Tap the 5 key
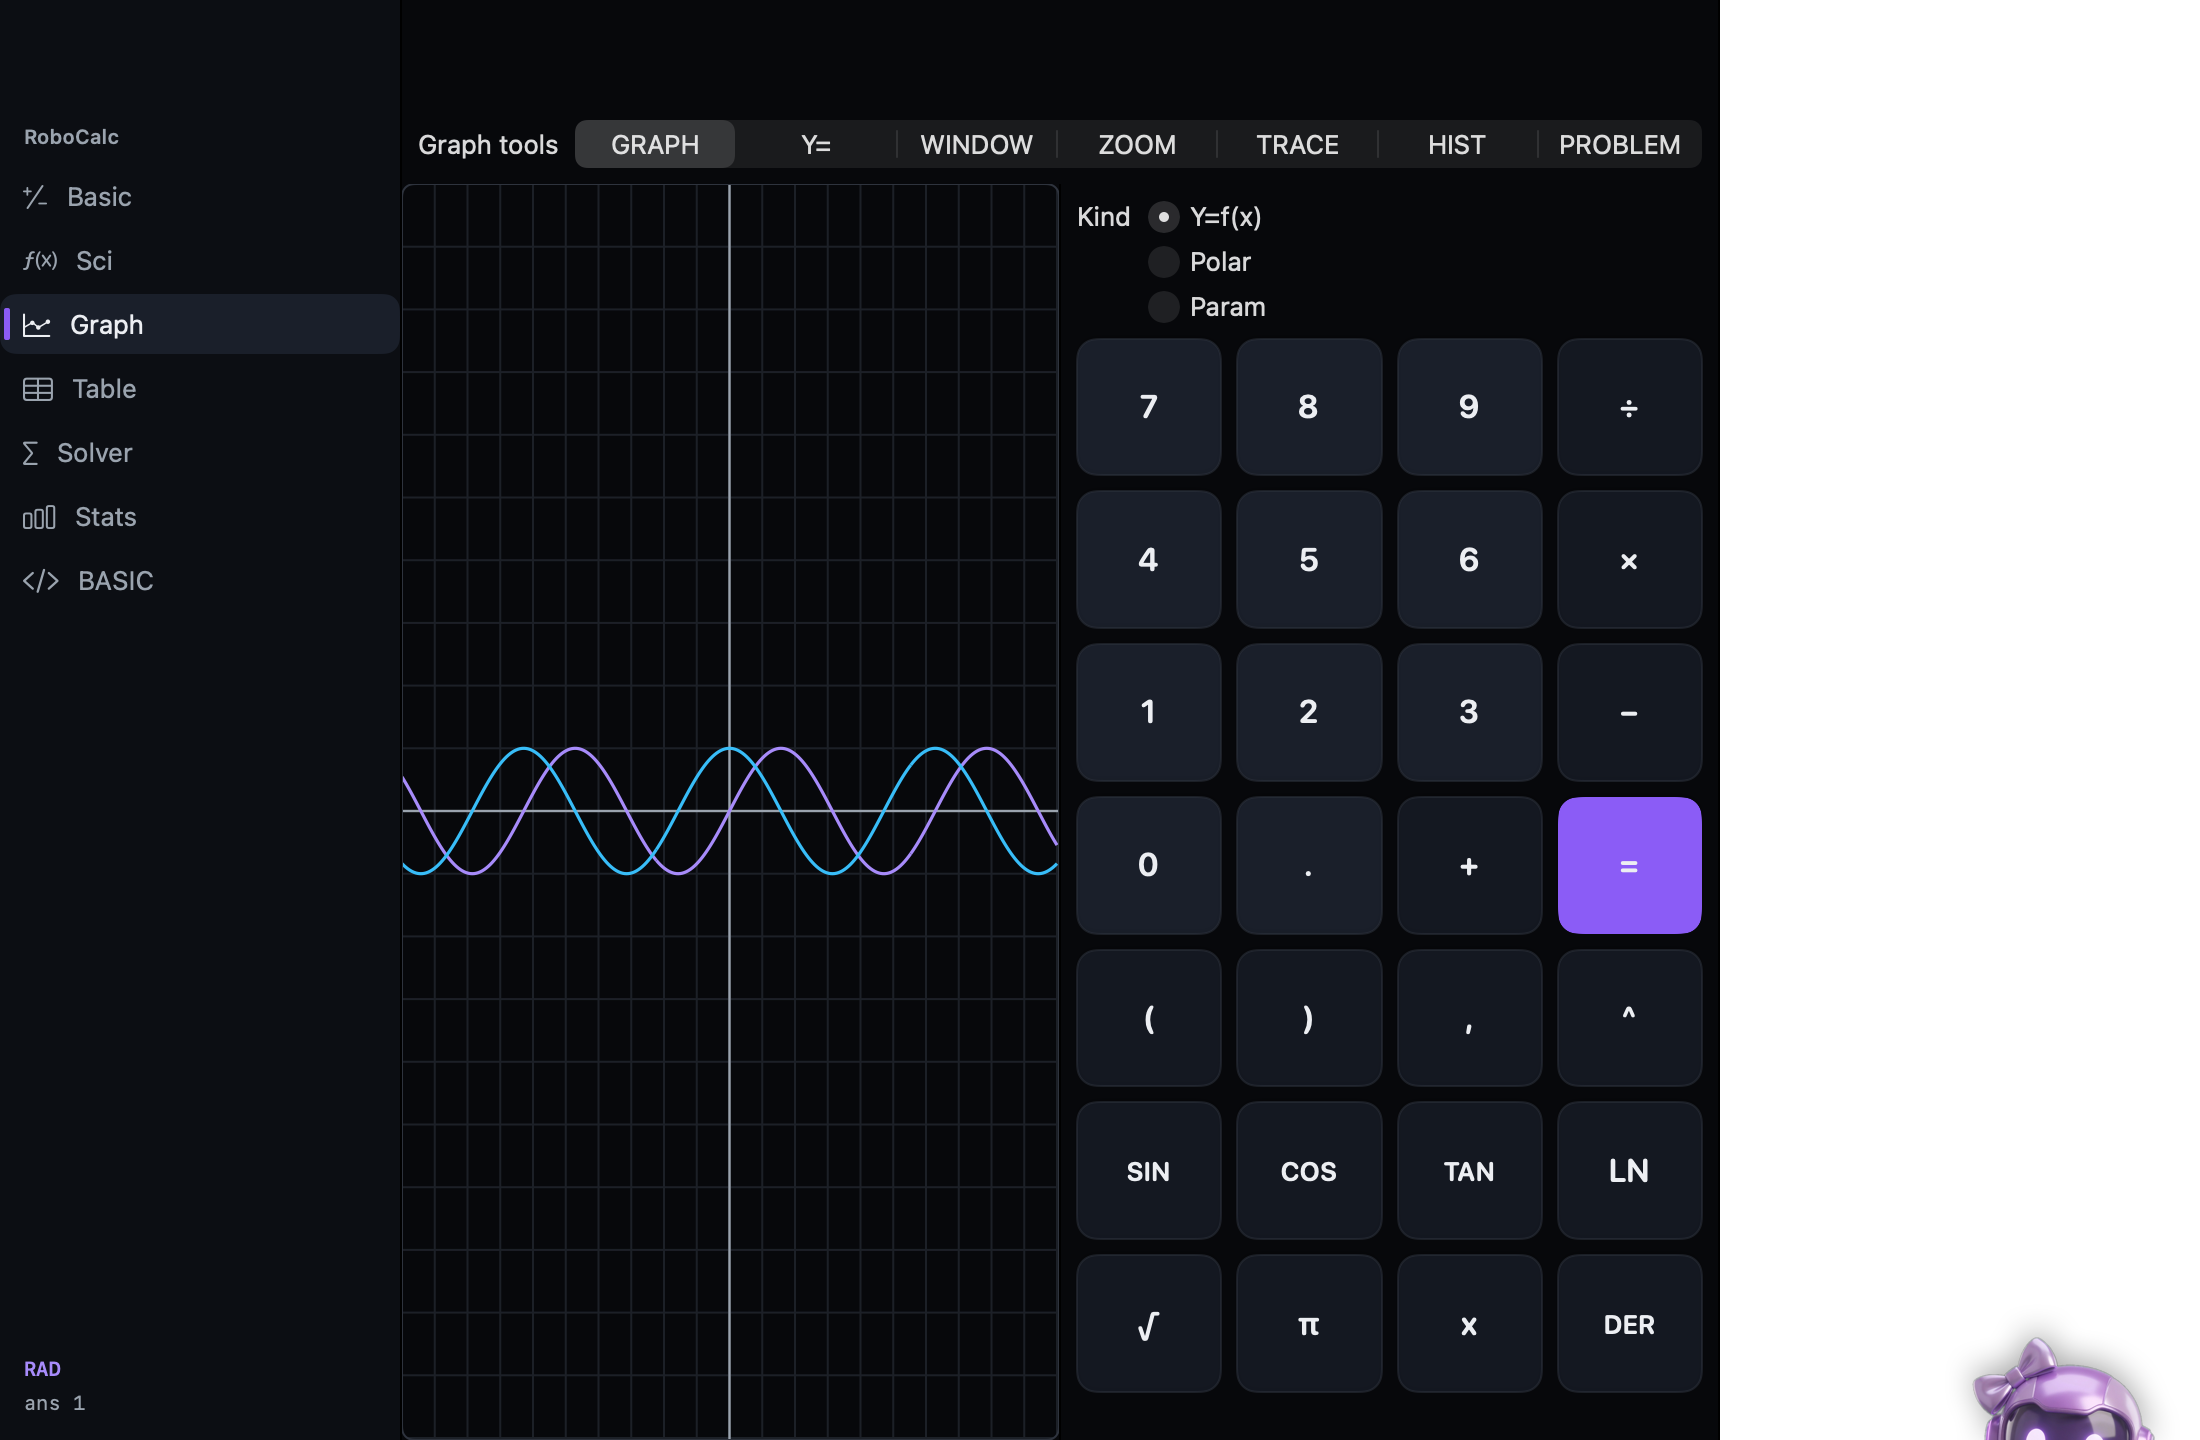 click(x=1309, y=560)
